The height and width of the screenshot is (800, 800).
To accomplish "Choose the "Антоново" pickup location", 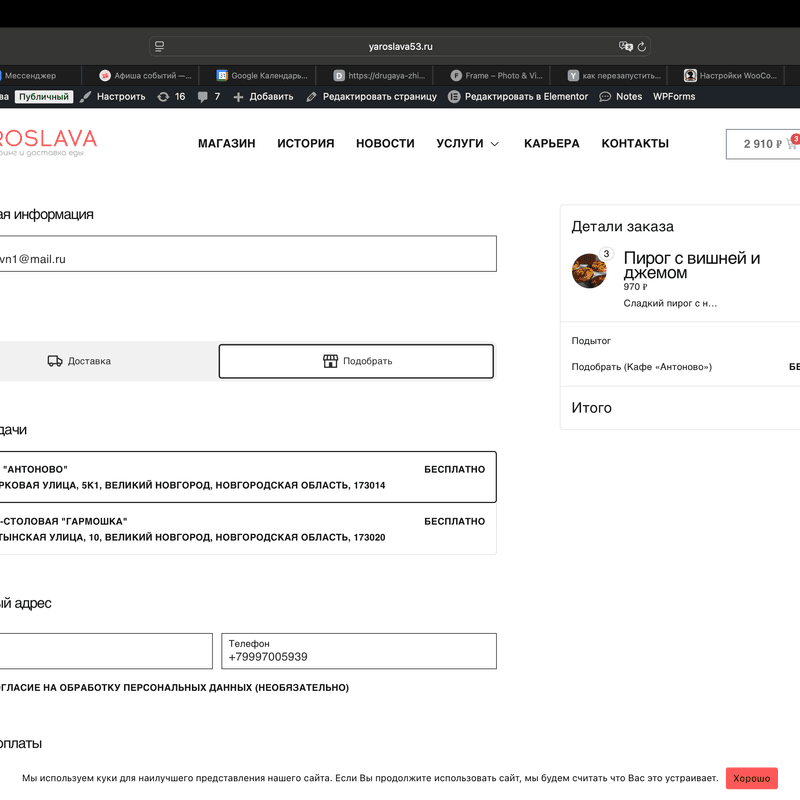I will (240, 477).
